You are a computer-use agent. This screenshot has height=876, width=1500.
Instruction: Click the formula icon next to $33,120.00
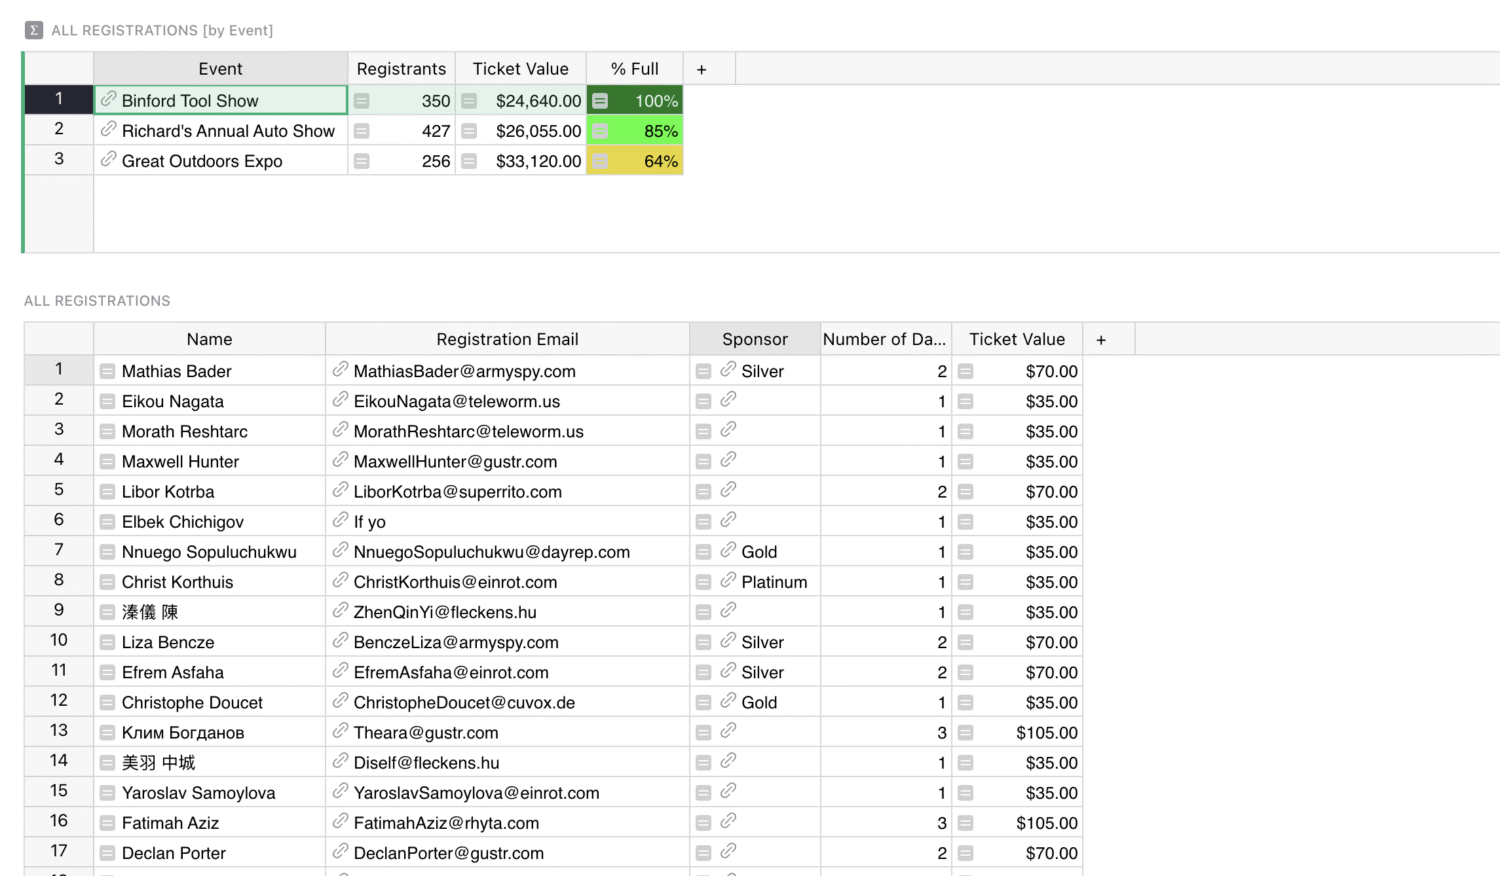469,161
